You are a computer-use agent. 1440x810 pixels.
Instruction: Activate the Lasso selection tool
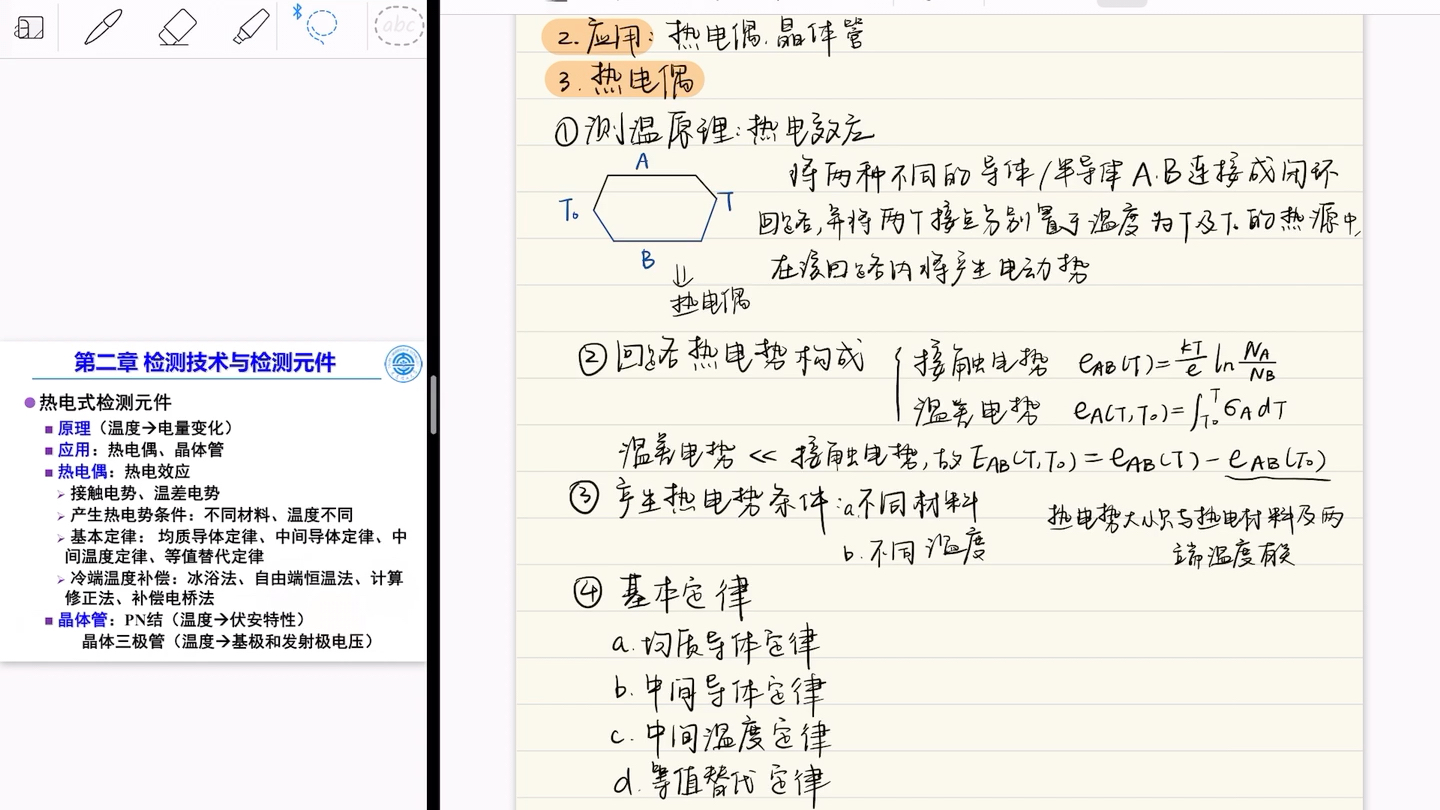[321, 26]
